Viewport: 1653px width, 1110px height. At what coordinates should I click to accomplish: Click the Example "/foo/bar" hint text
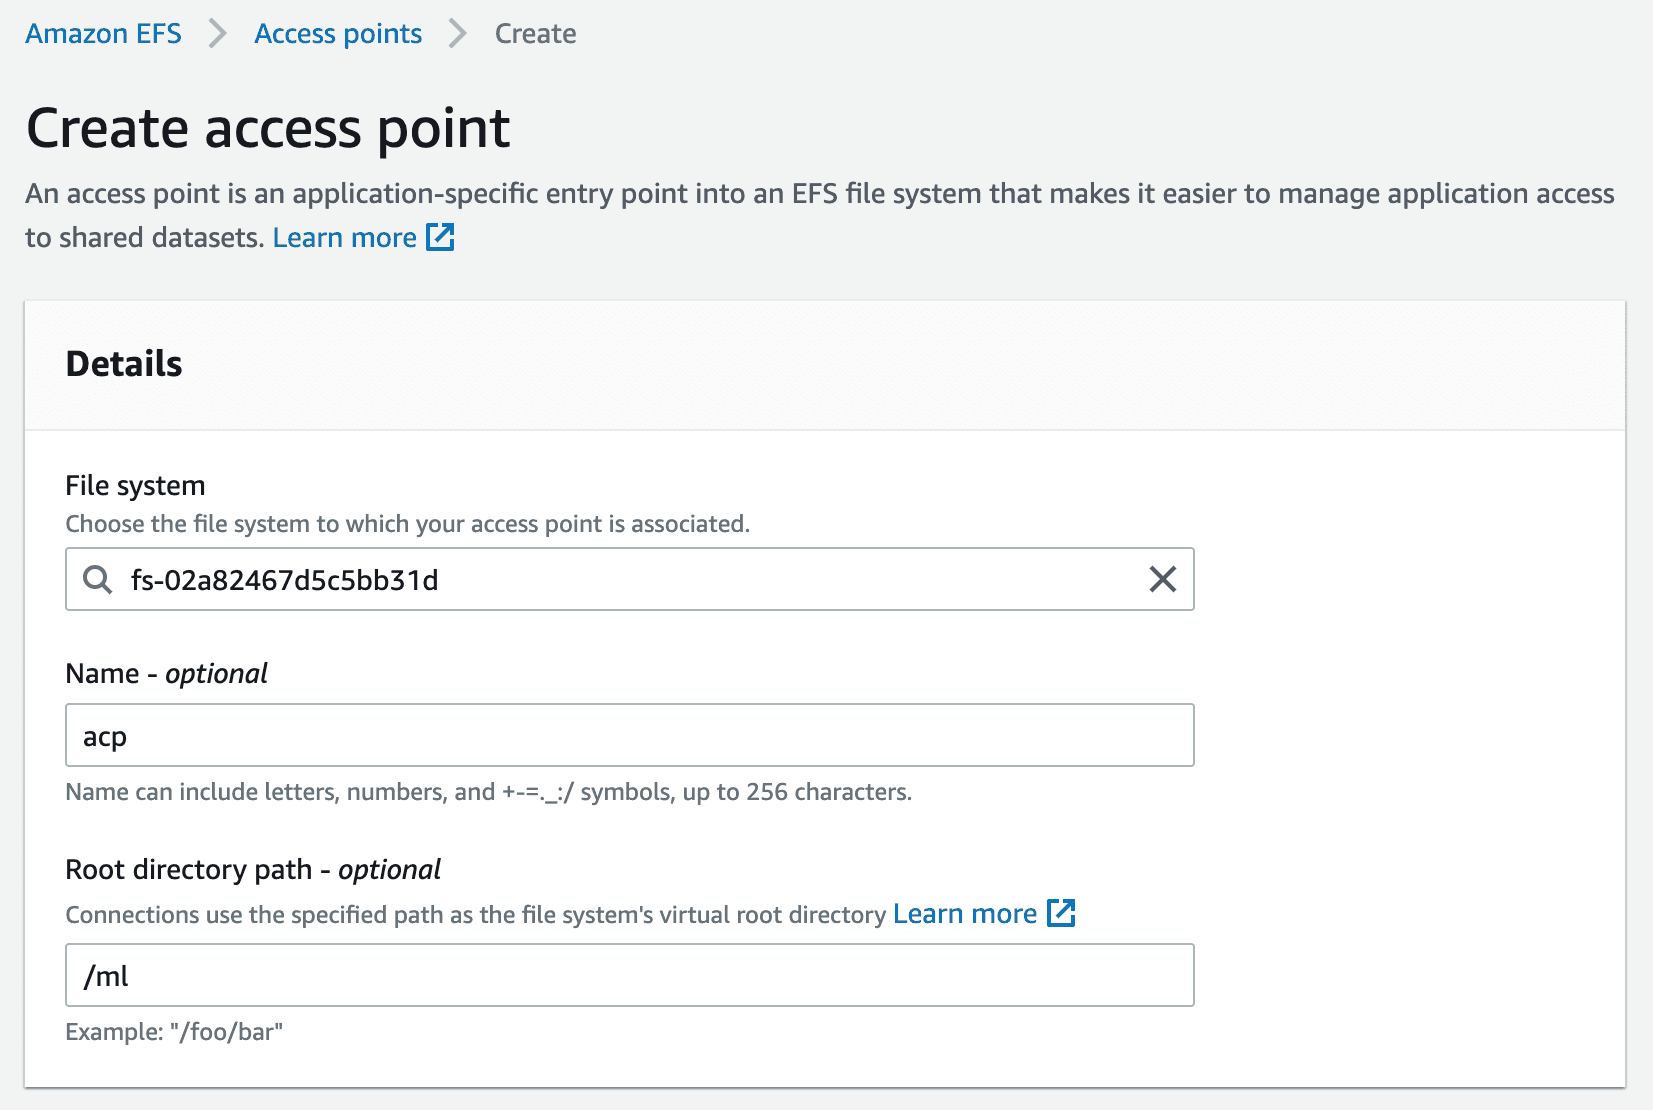174,1032
